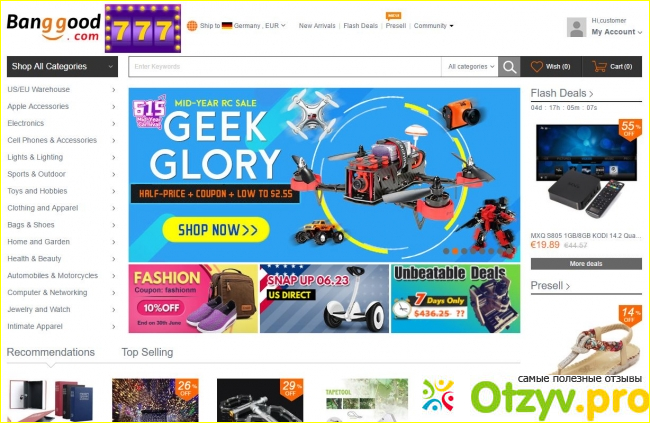The height and width of the screenshot is (423, 650).
Task: Click the More deals button
Action: [x=586, y=264]
